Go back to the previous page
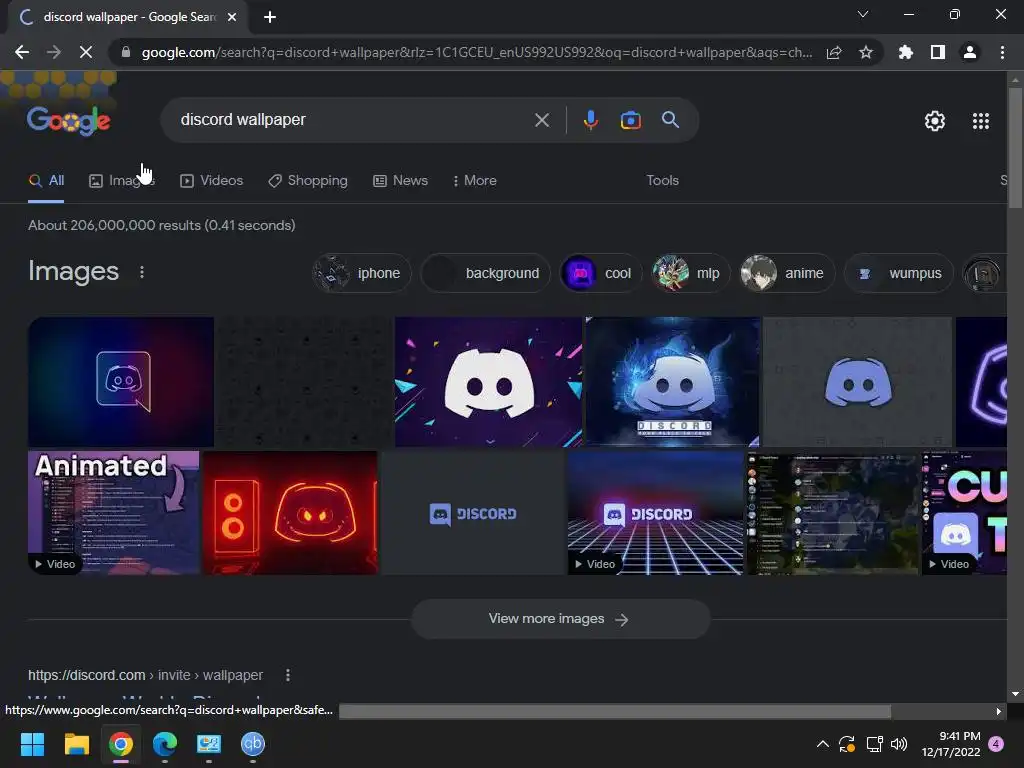The width and height of the screenshot is (1024, 768). click(x=22, y=52)
